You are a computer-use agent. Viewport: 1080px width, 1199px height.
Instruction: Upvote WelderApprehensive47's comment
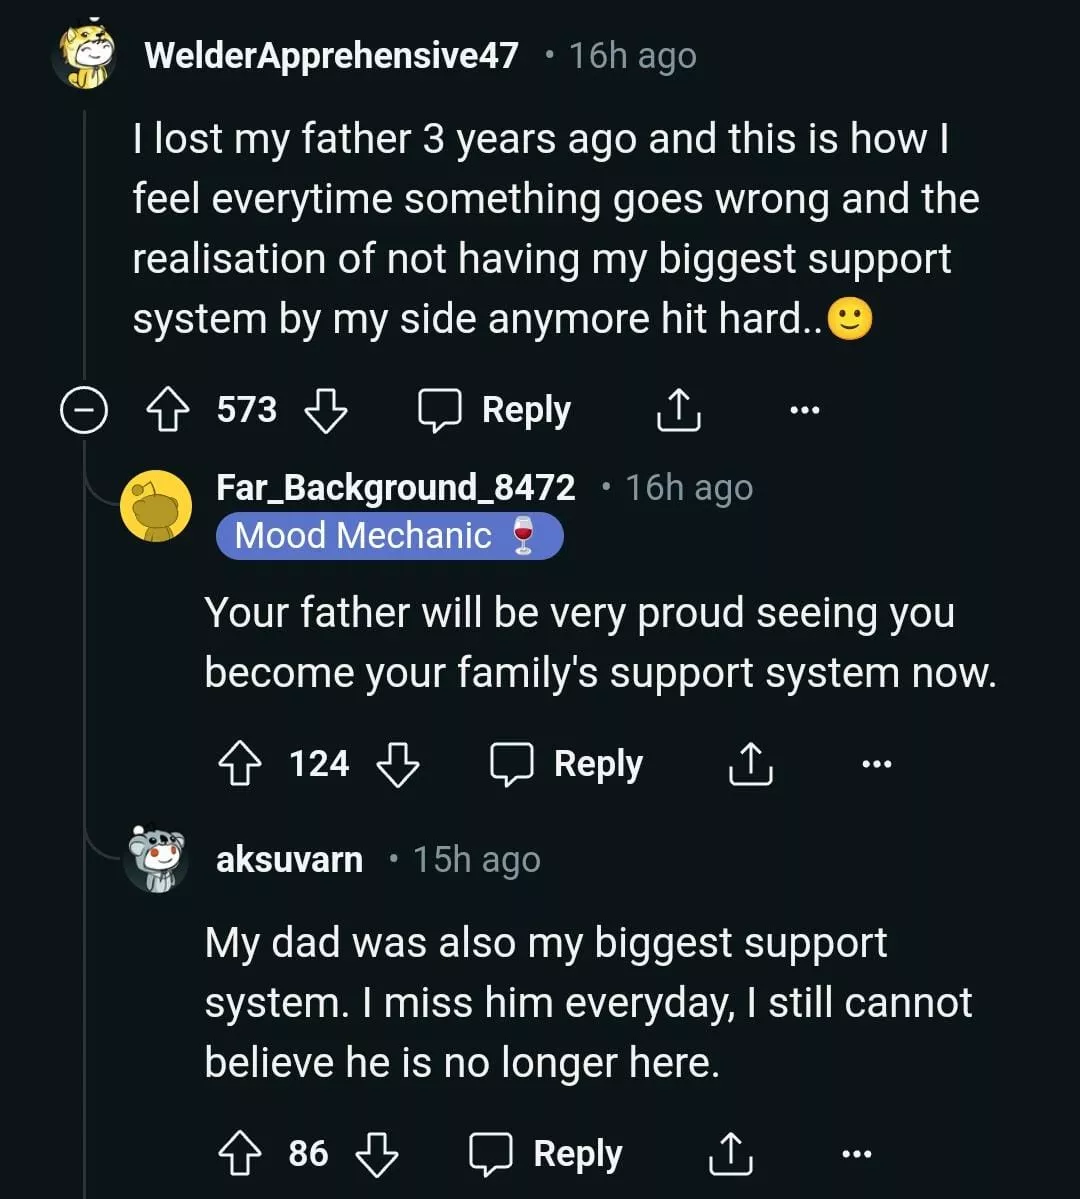169,411
